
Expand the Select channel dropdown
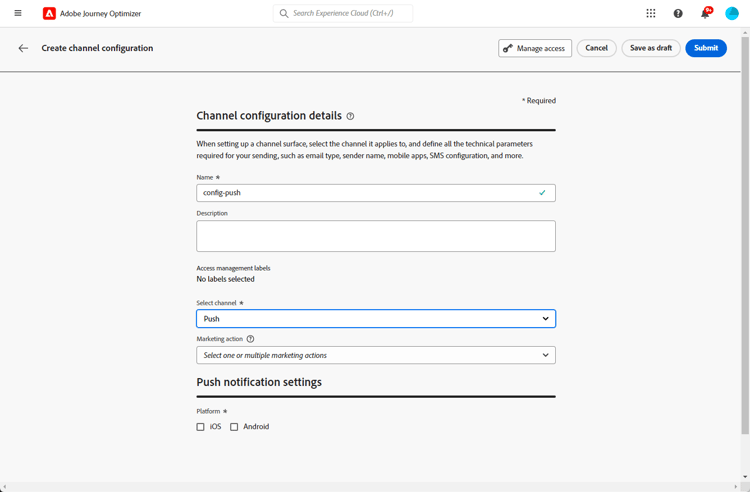click(376, 319)
